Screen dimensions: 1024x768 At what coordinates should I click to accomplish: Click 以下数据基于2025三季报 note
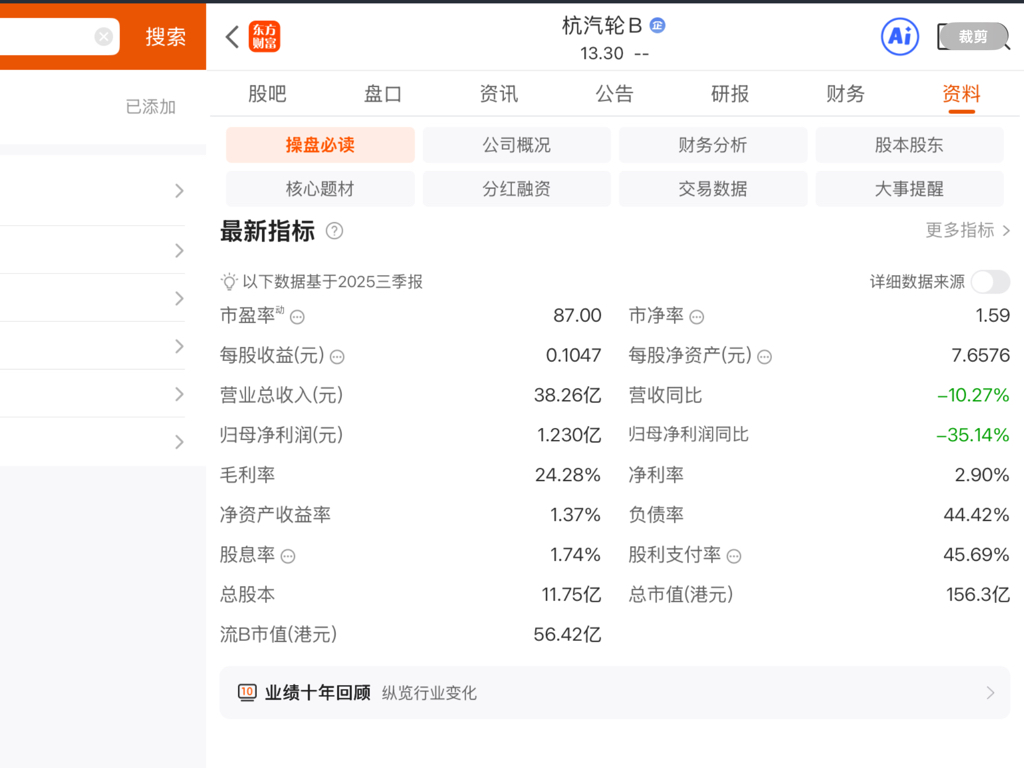332,281
